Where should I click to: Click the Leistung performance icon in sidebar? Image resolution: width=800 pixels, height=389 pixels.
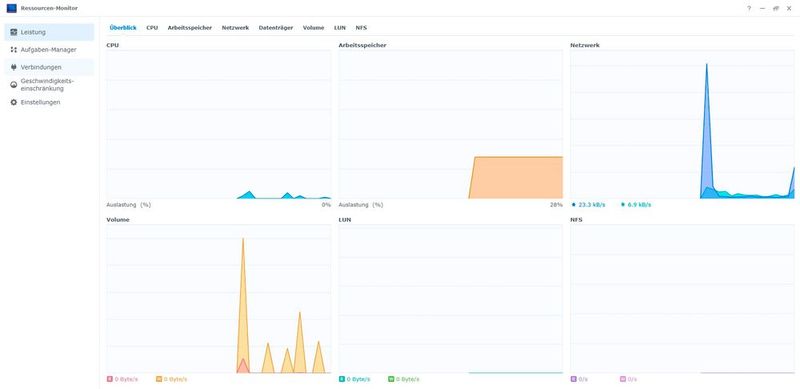pos(14,32)
